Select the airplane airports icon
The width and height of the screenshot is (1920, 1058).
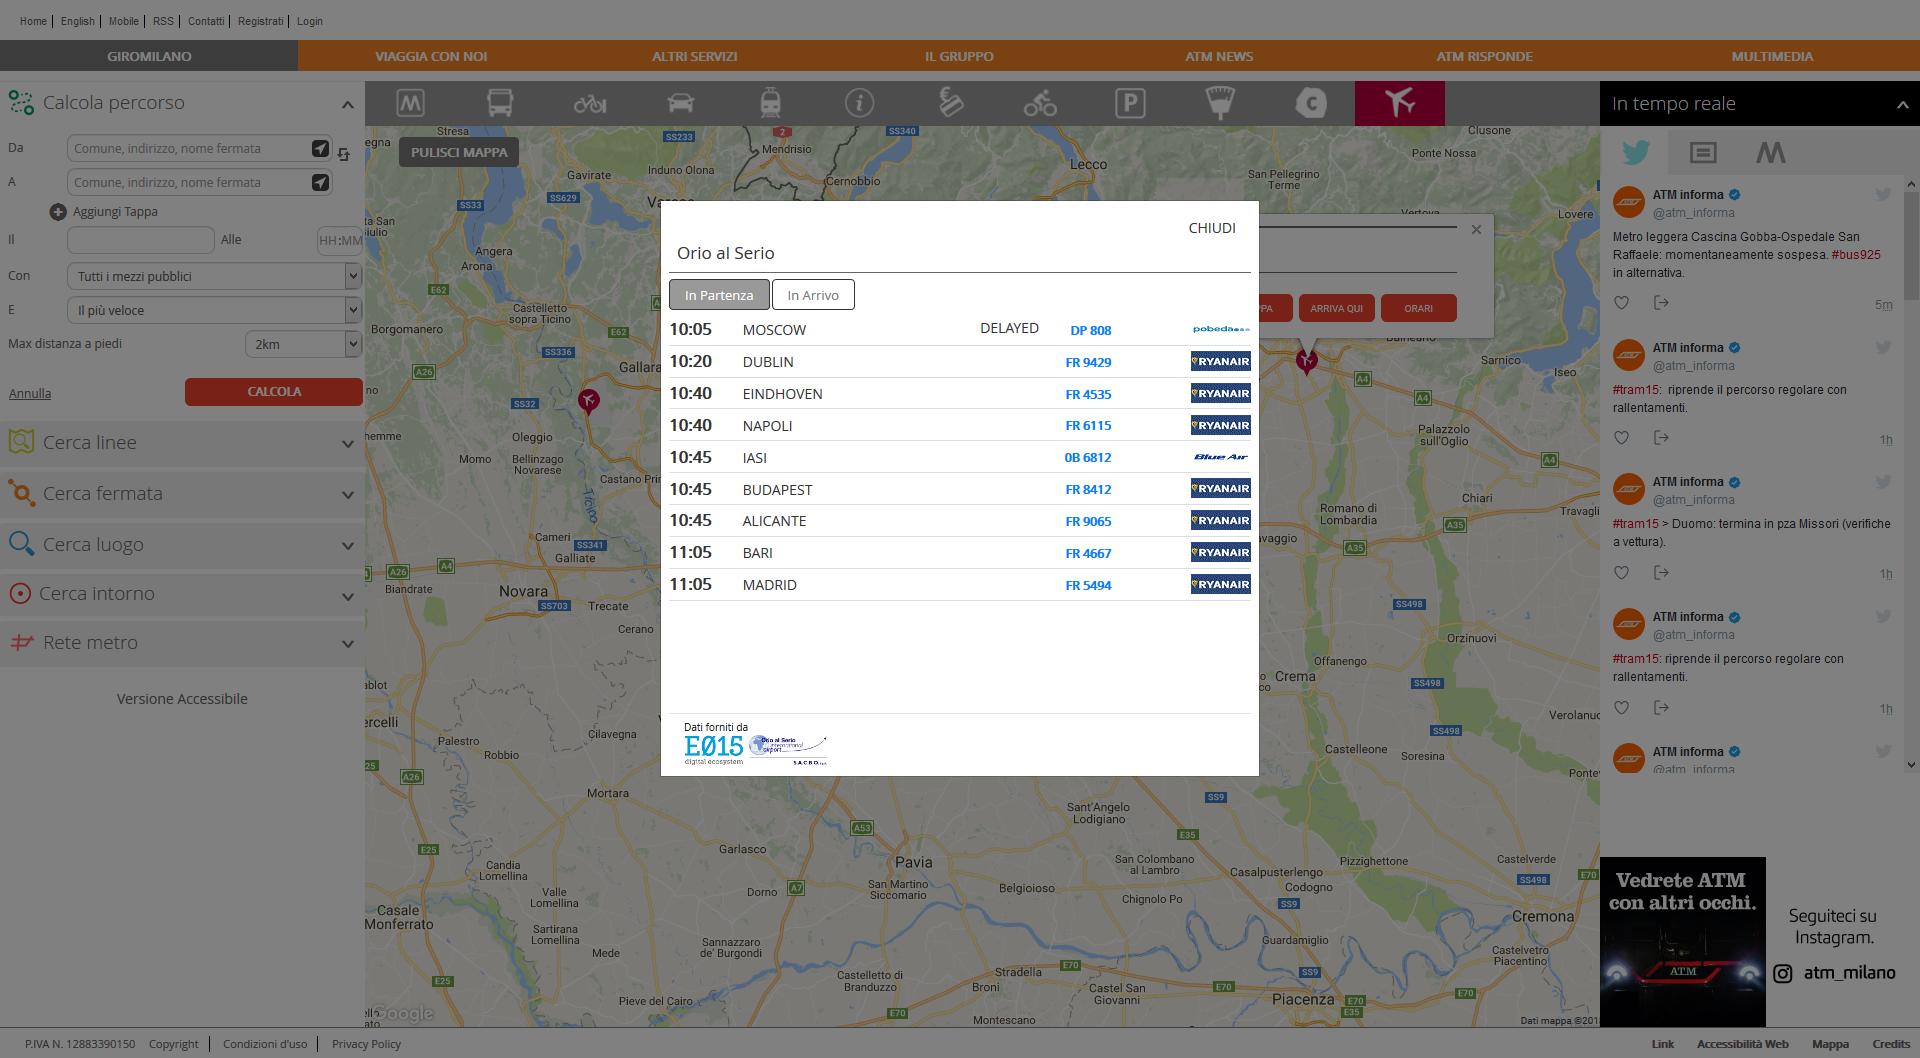(x=1399, y=103)
